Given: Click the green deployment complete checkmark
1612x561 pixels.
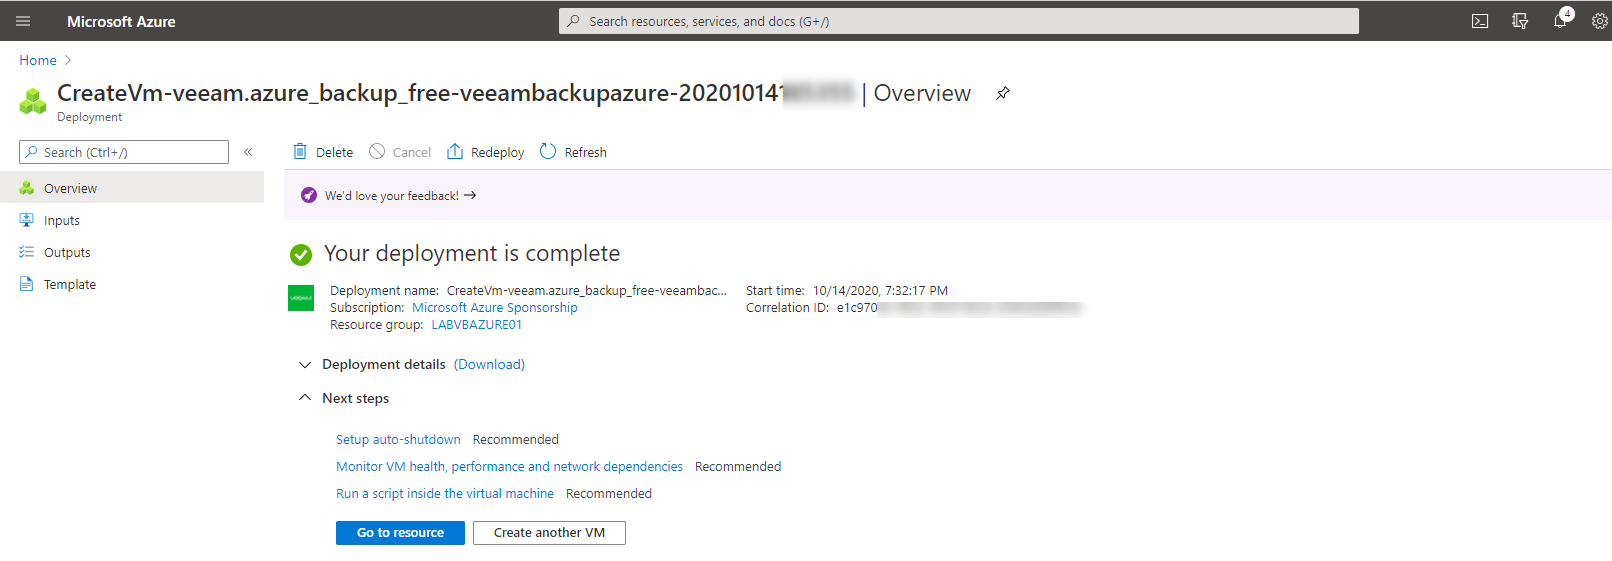Looking at the screenshot, I should click(x=301, y=255).
